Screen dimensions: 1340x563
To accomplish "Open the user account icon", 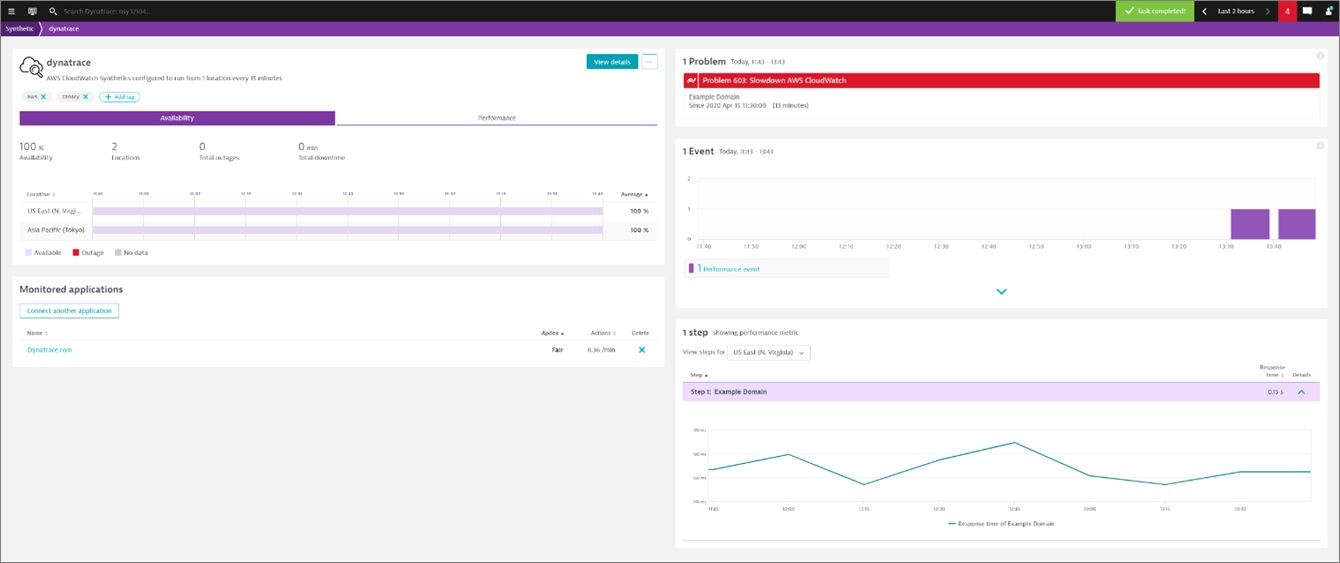I will click(1329, 11).
